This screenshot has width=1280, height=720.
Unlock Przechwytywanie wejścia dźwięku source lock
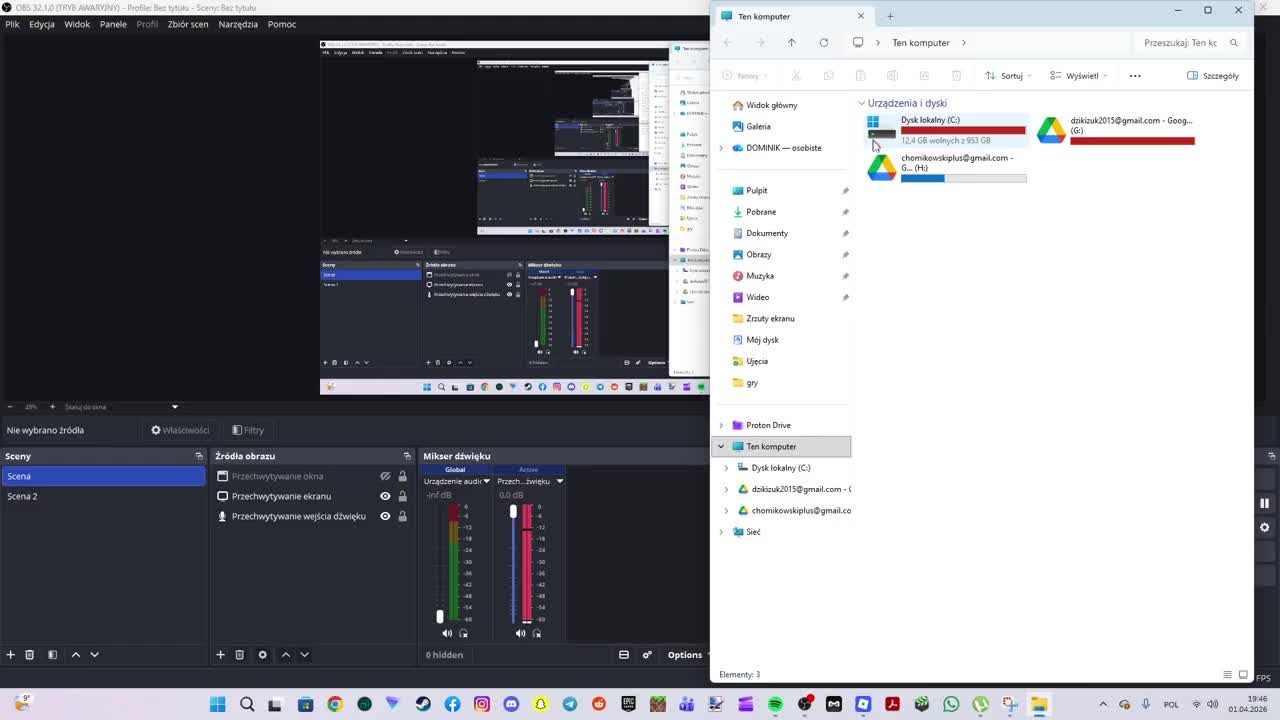pyautogui.click(x=402, y=516)
